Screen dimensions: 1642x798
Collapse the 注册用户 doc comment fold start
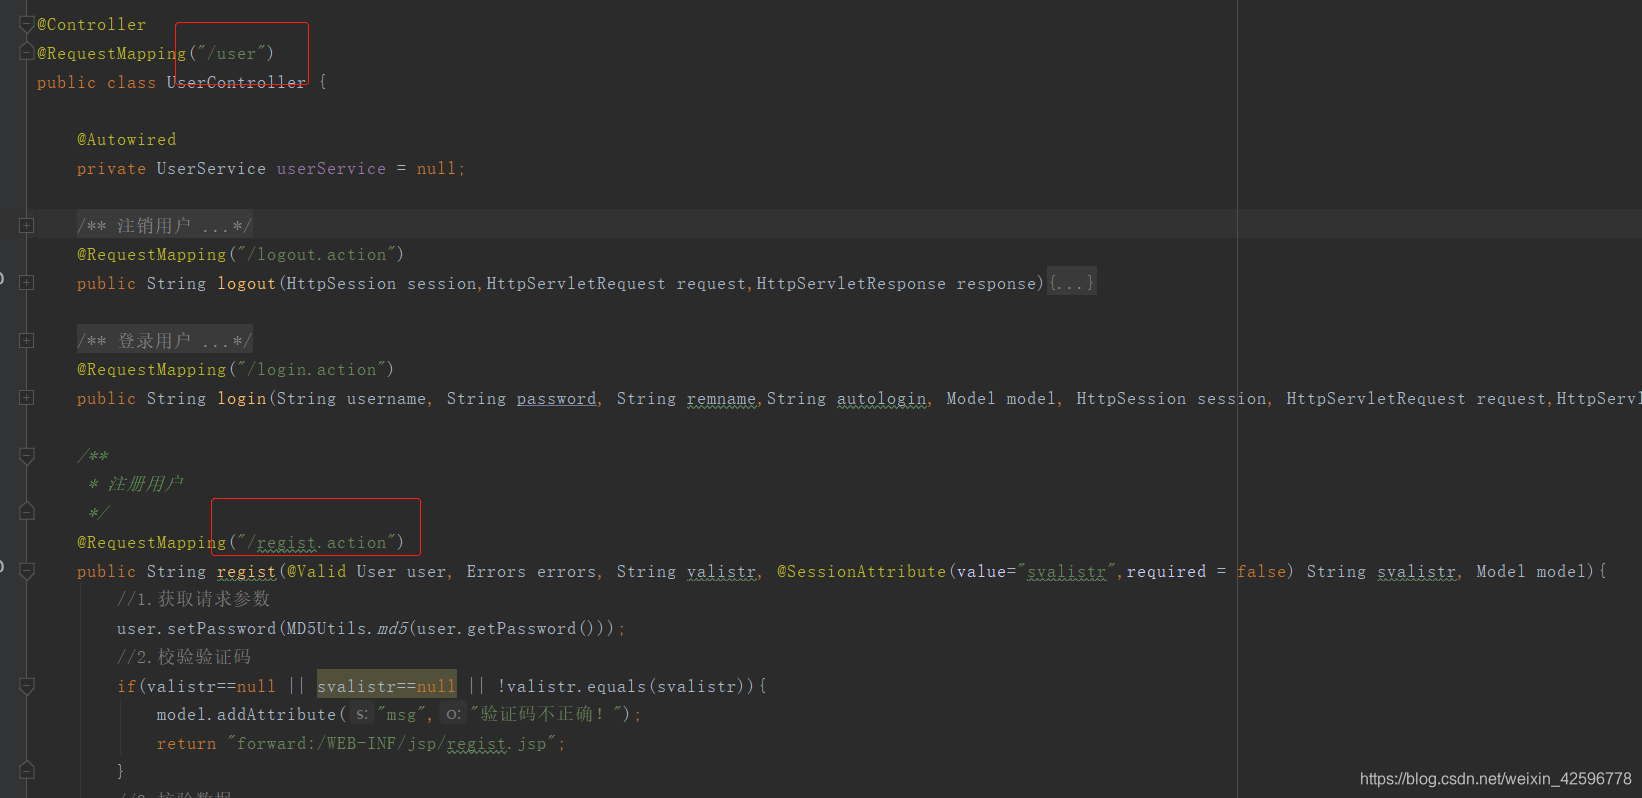click(x=27, y=456)
